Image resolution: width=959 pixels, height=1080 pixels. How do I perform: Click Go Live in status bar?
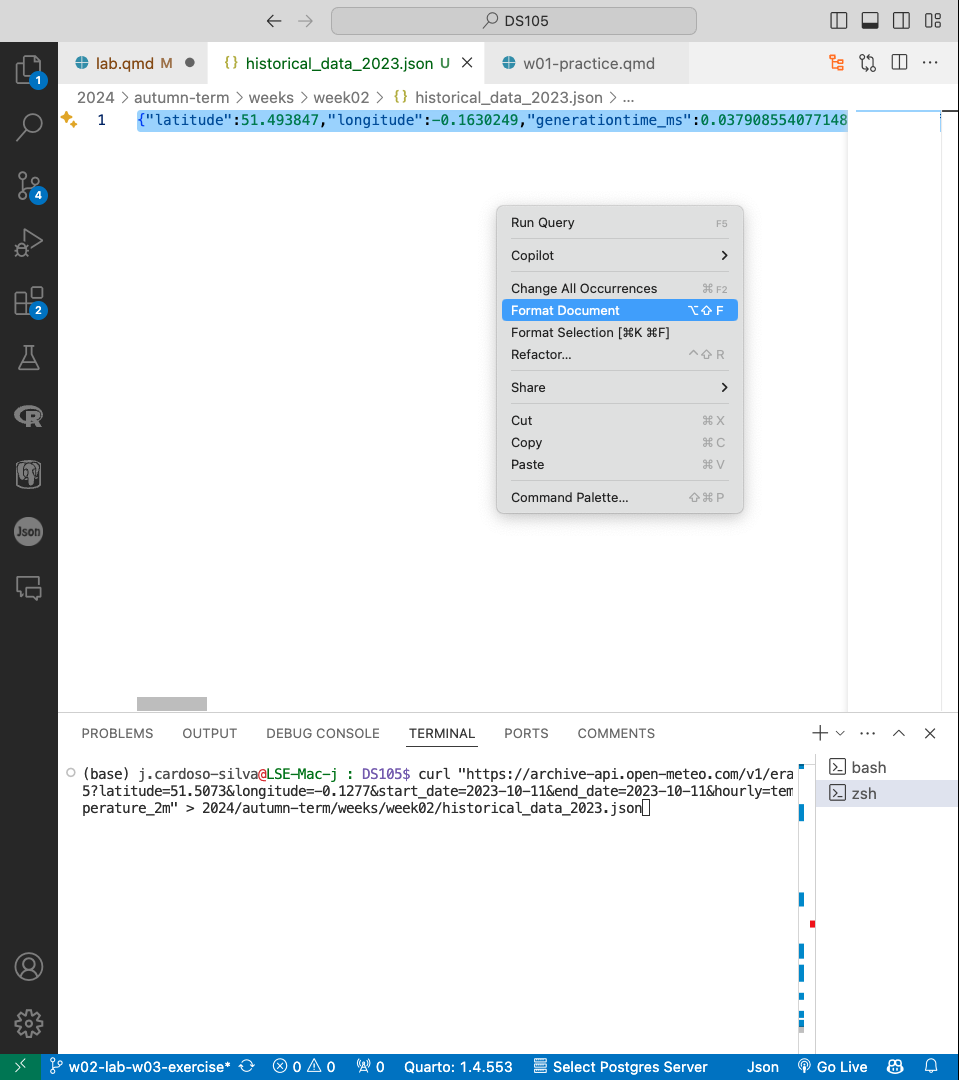pos(833,1067)
